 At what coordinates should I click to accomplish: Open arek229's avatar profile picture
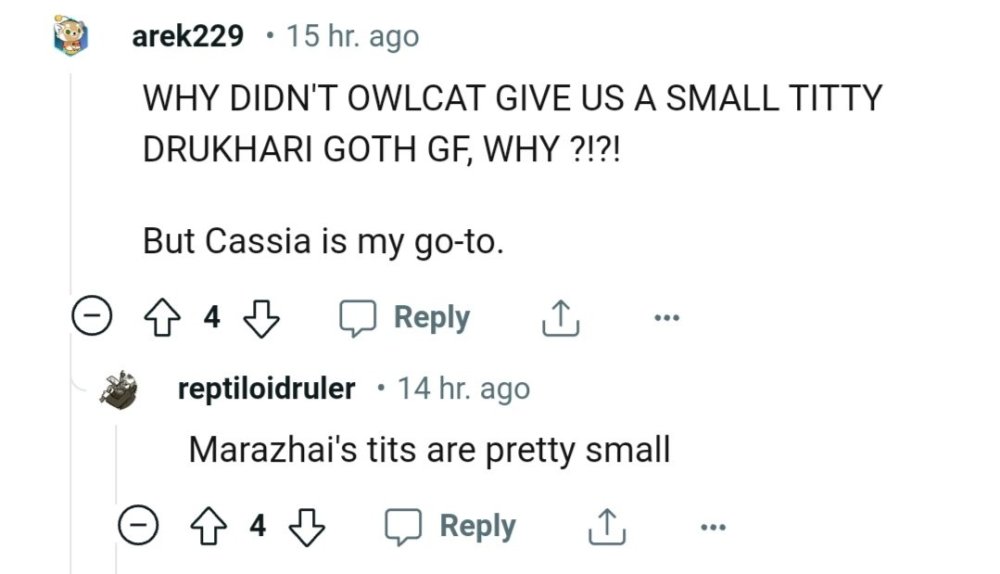[x=72, y=38]
